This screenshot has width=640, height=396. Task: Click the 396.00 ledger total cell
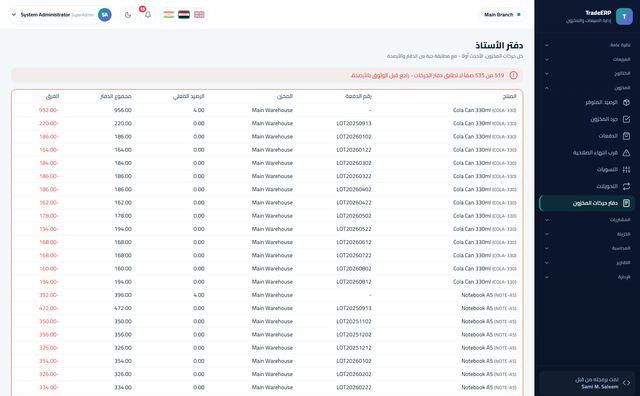(x=123, y=295)
